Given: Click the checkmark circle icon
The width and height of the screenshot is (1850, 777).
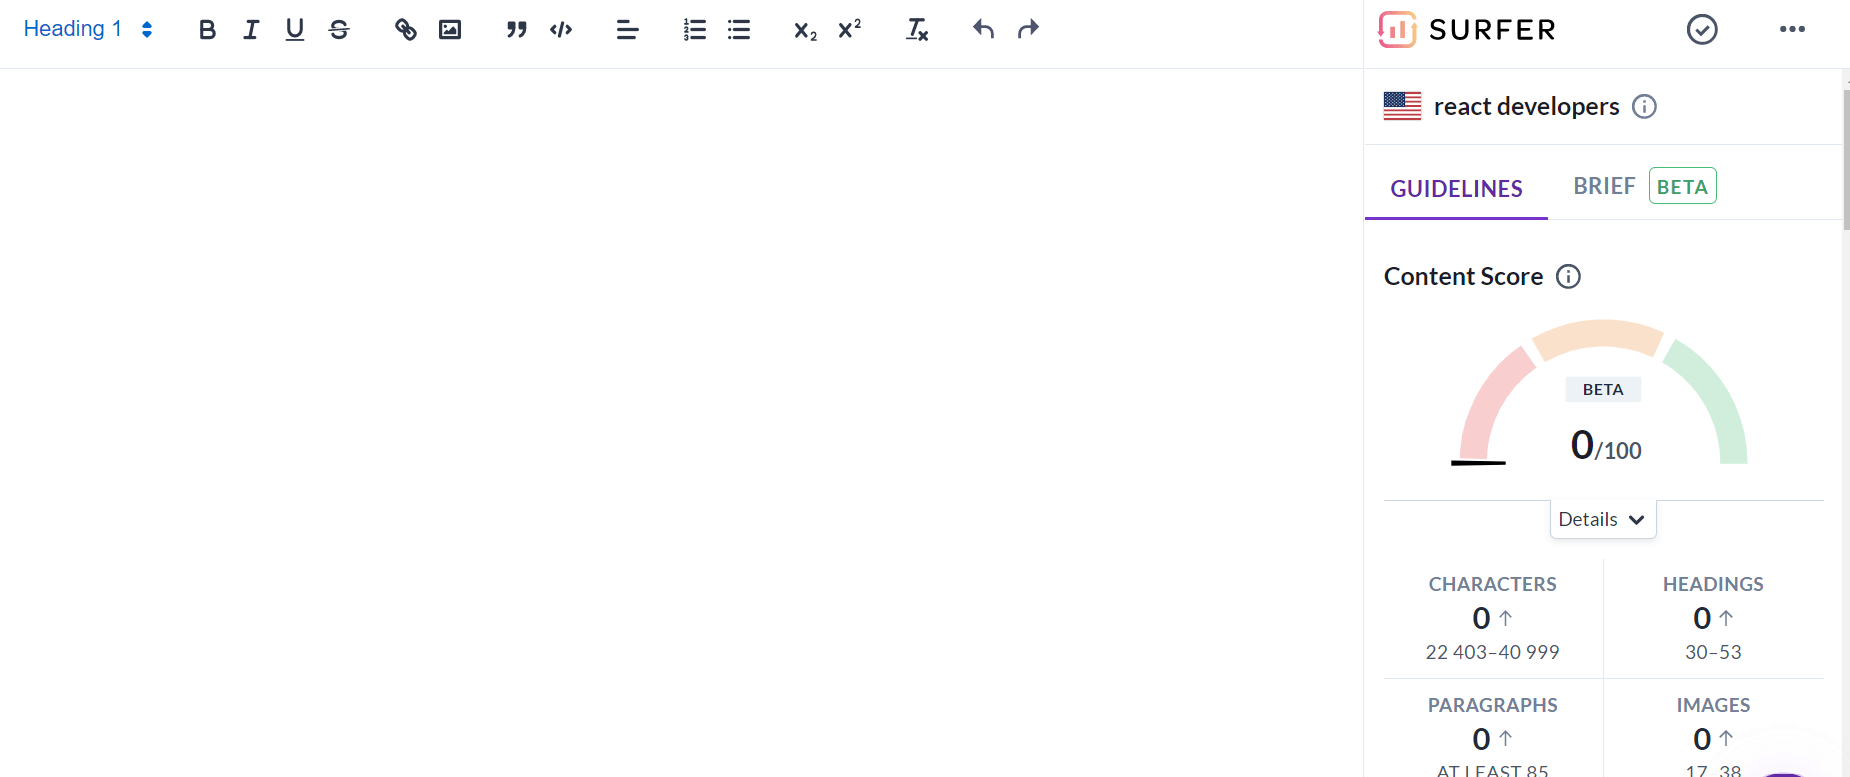Looking at the screenshot, I should point(1702,30).
